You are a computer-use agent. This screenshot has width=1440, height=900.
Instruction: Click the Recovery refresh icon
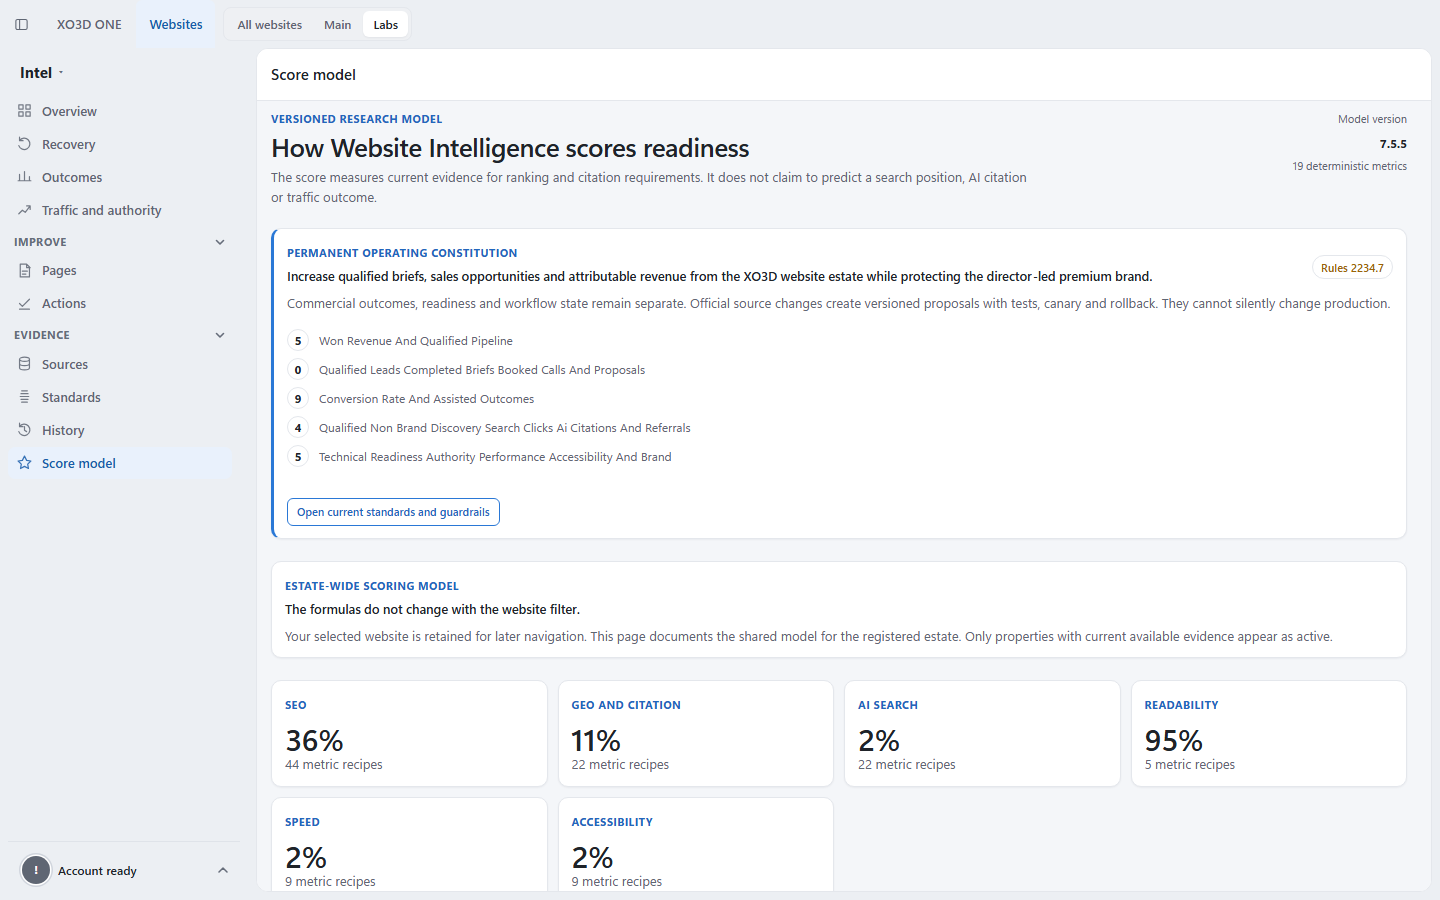(24, 144)
